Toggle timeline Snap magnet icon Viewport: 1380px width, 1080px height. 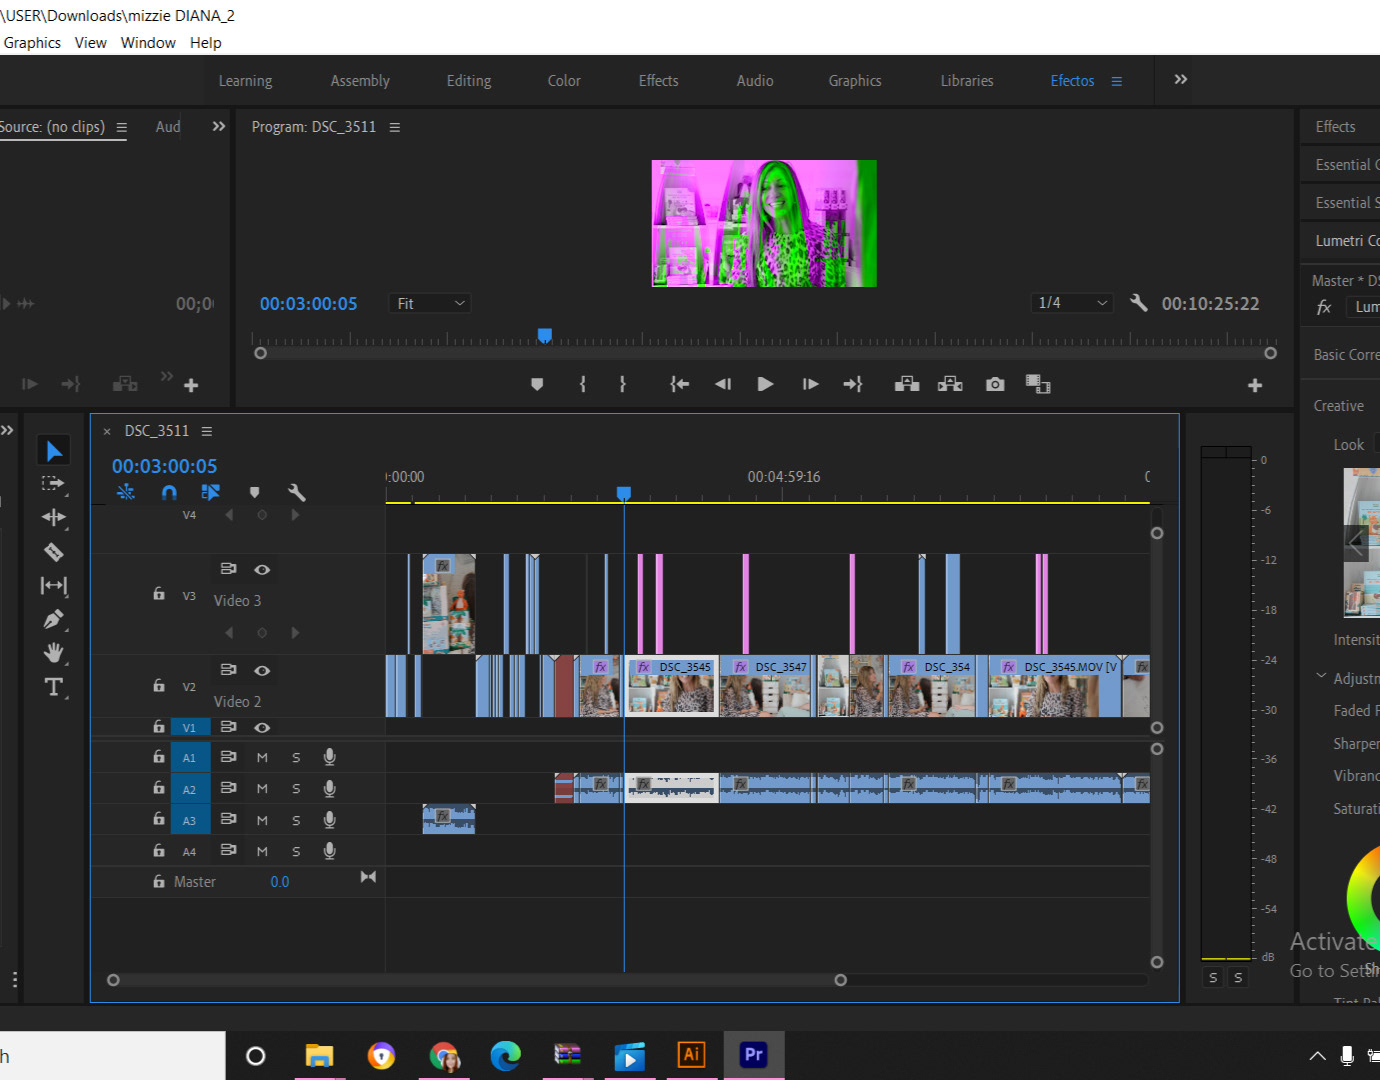tap(169, 492)
